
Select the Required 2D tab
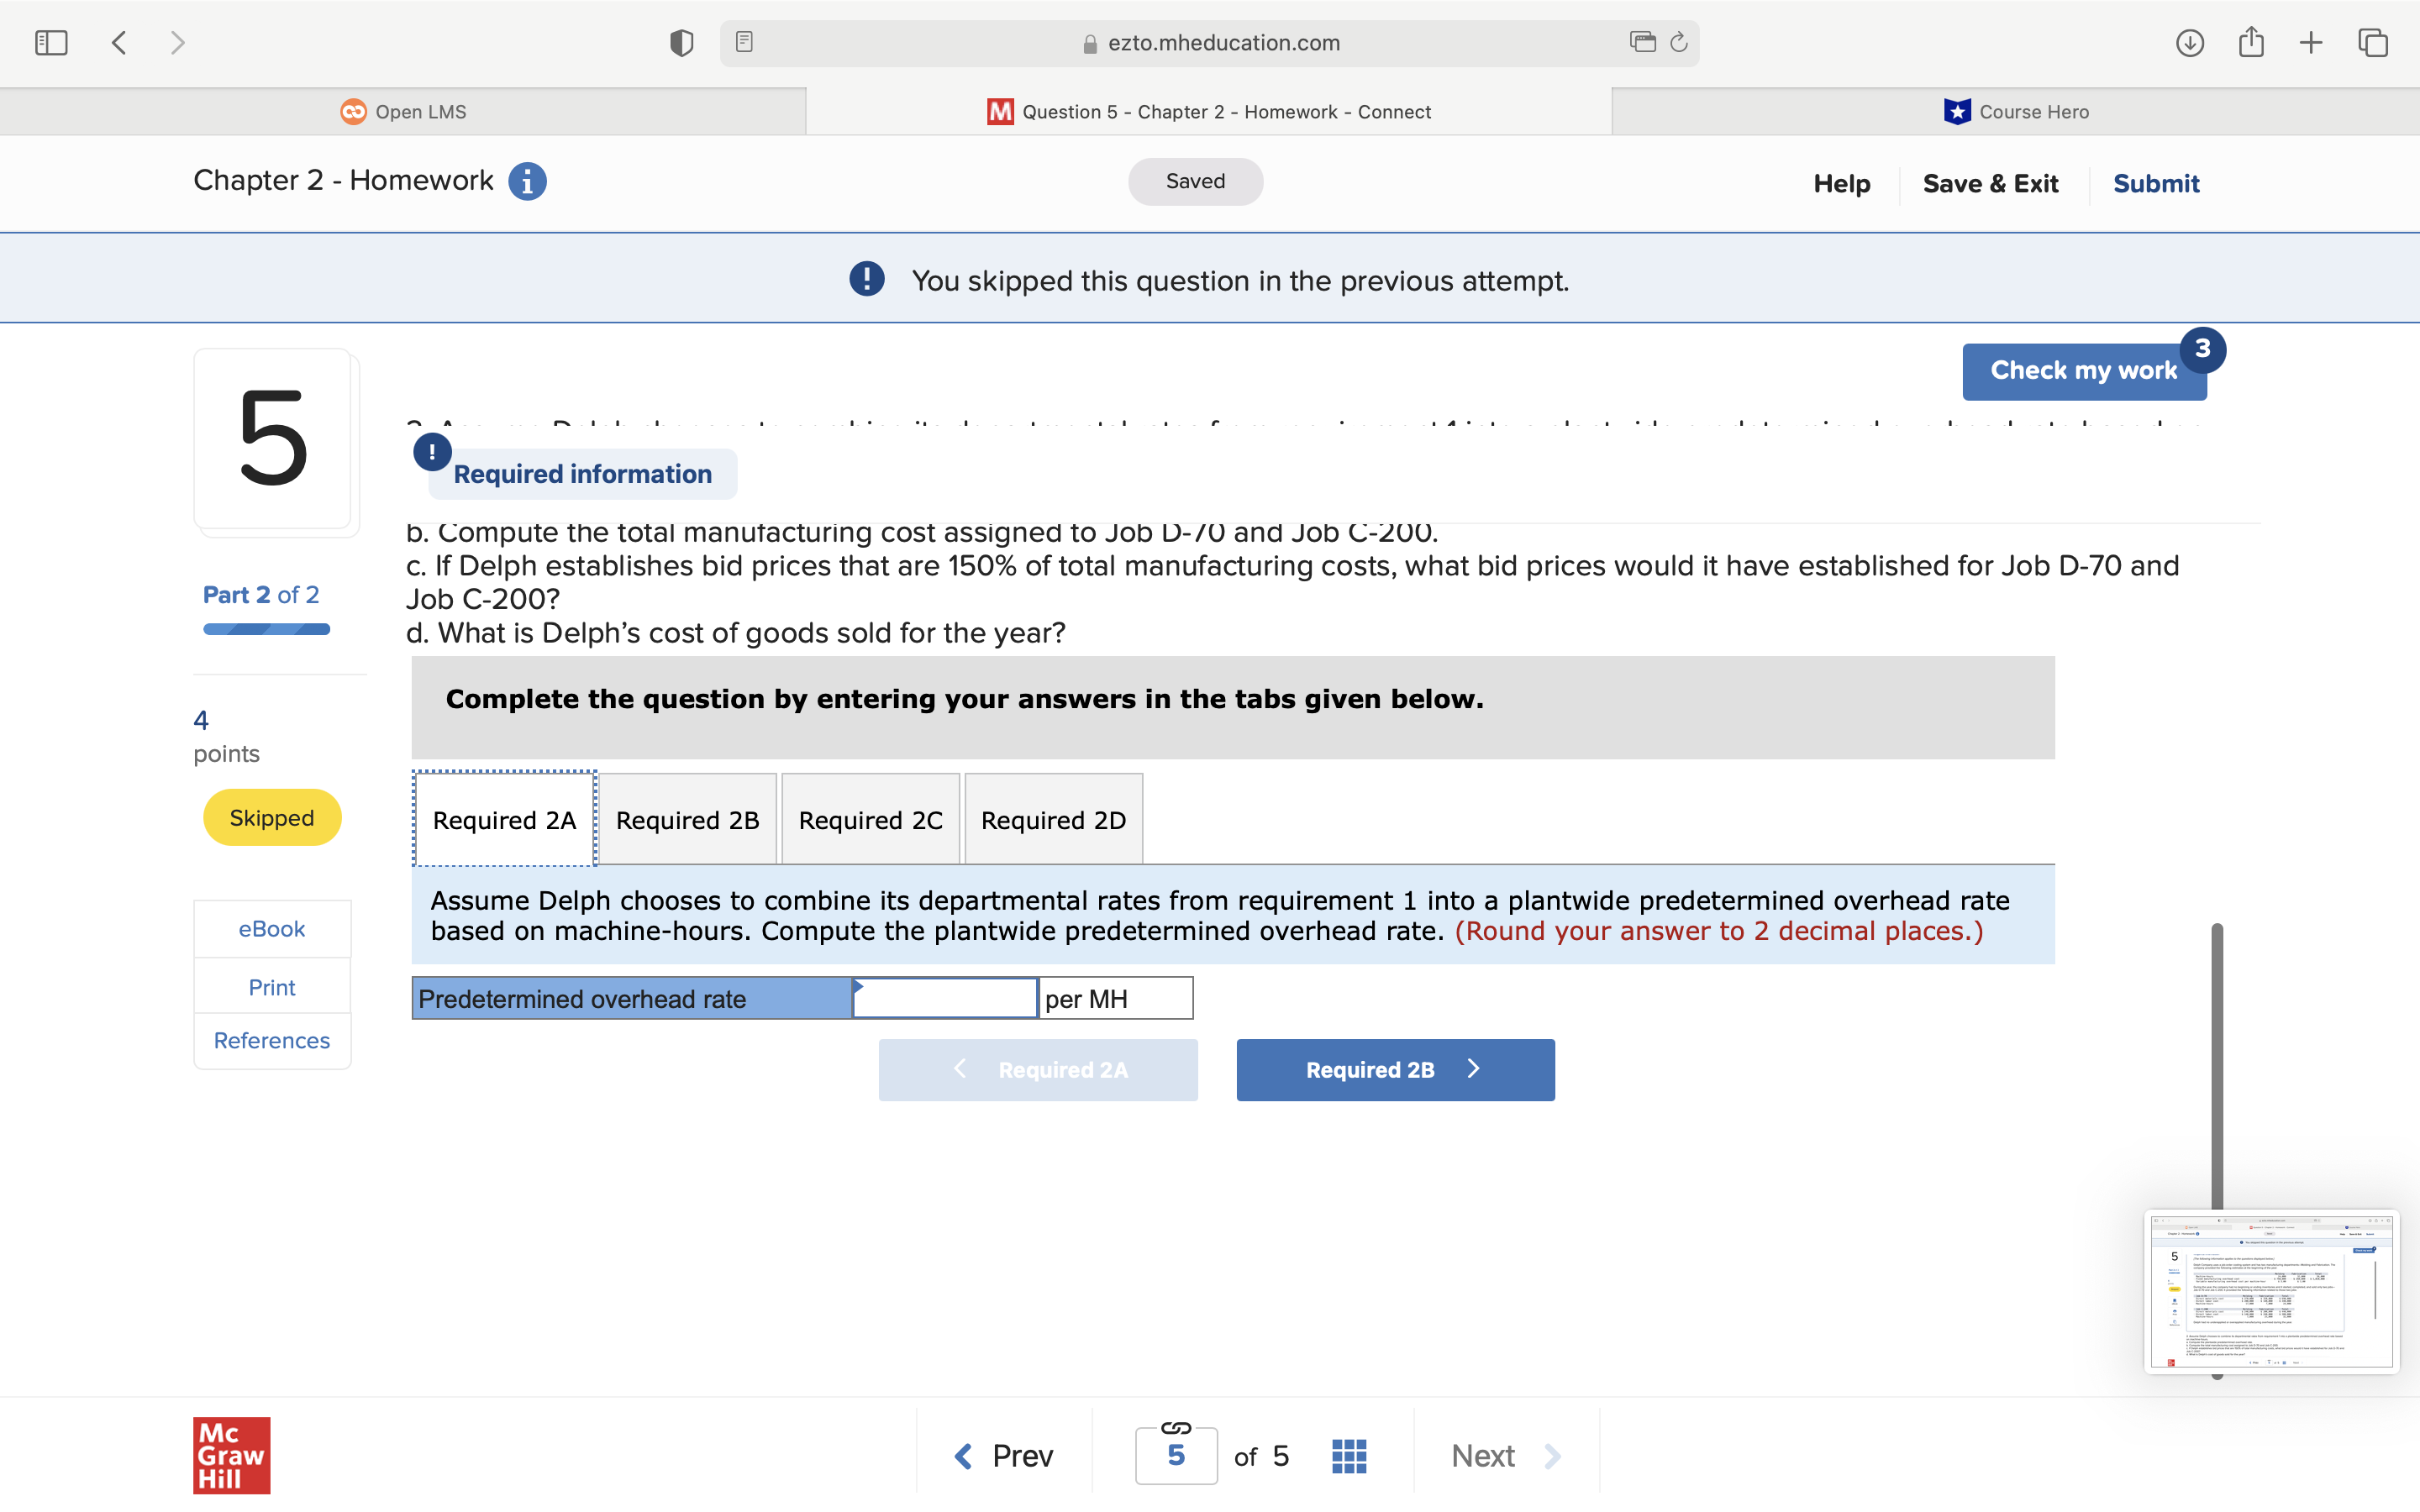tap(1053, 820)
